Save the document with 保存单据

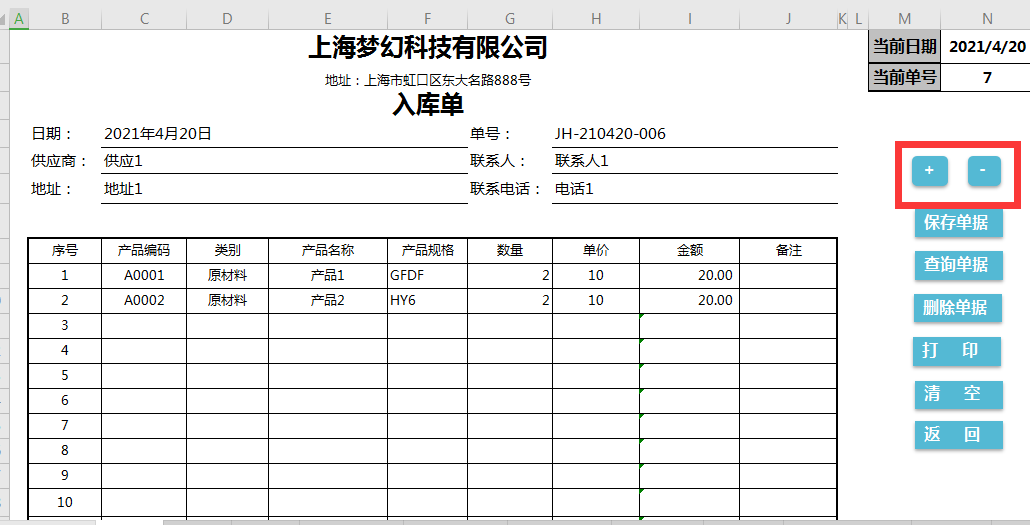point(958,223)
